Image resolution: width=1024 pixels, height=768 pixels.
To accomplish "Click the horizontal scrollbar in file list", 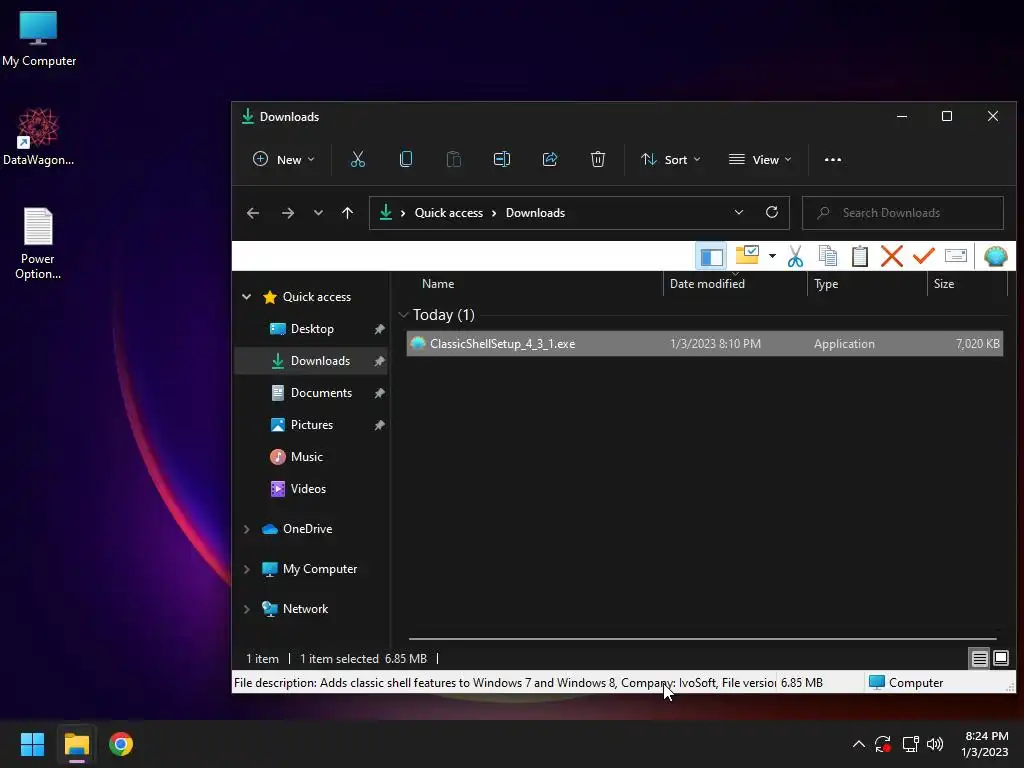I will pyautogui.click(x=703, y=639).
